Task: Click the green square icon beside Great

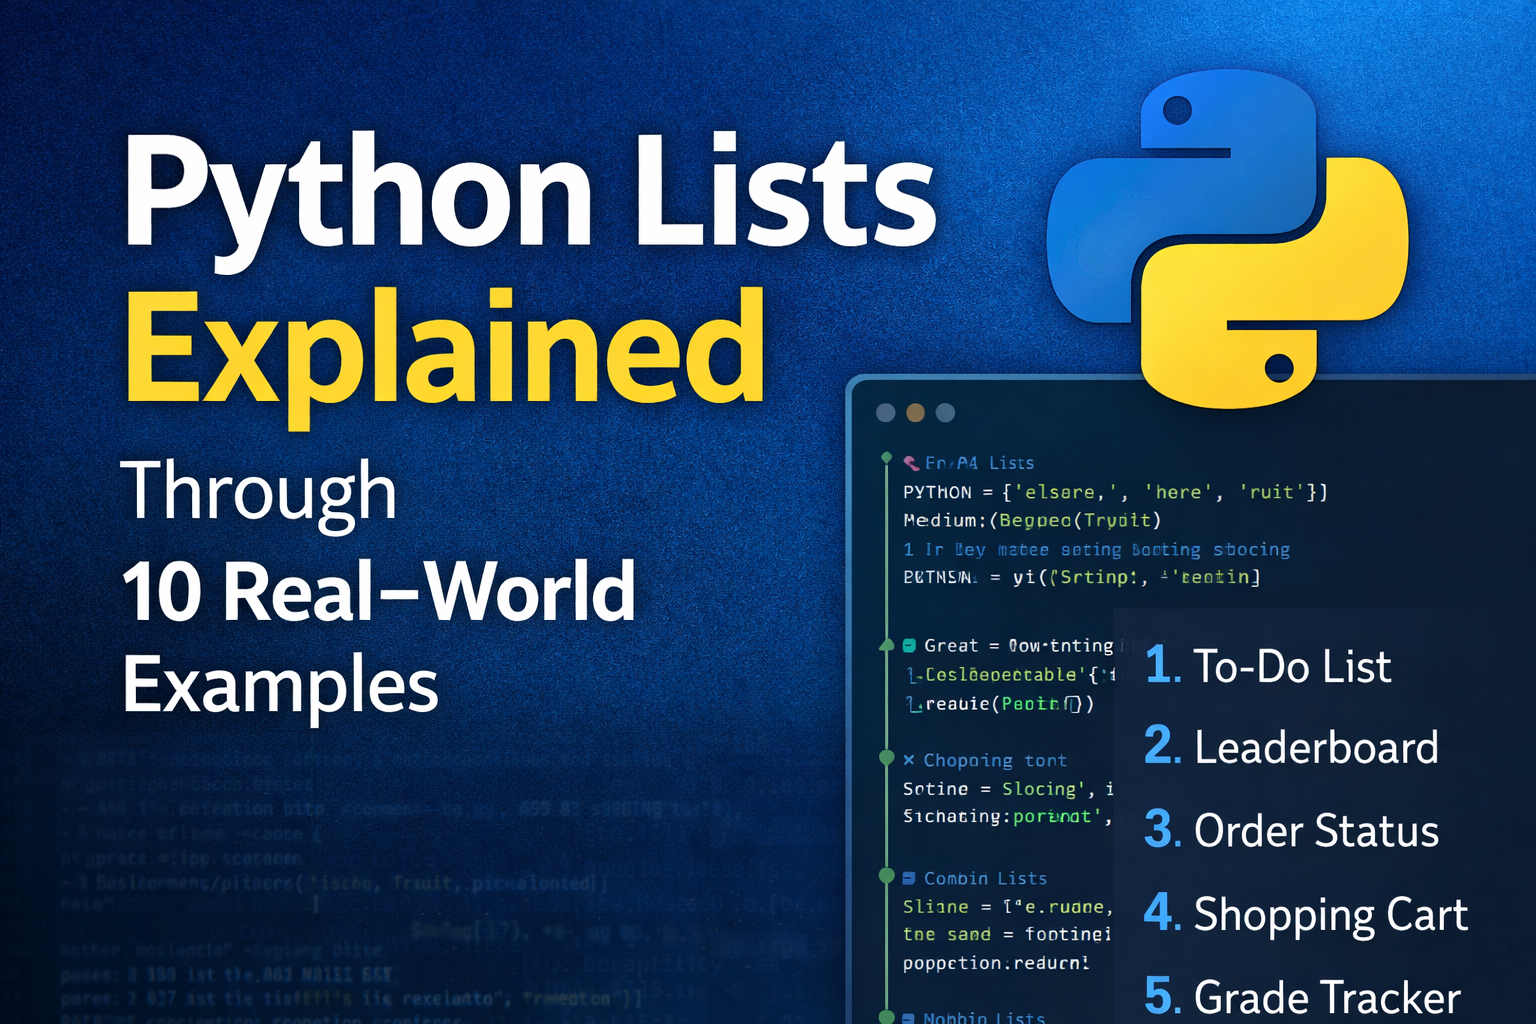Action: [909, 646]
